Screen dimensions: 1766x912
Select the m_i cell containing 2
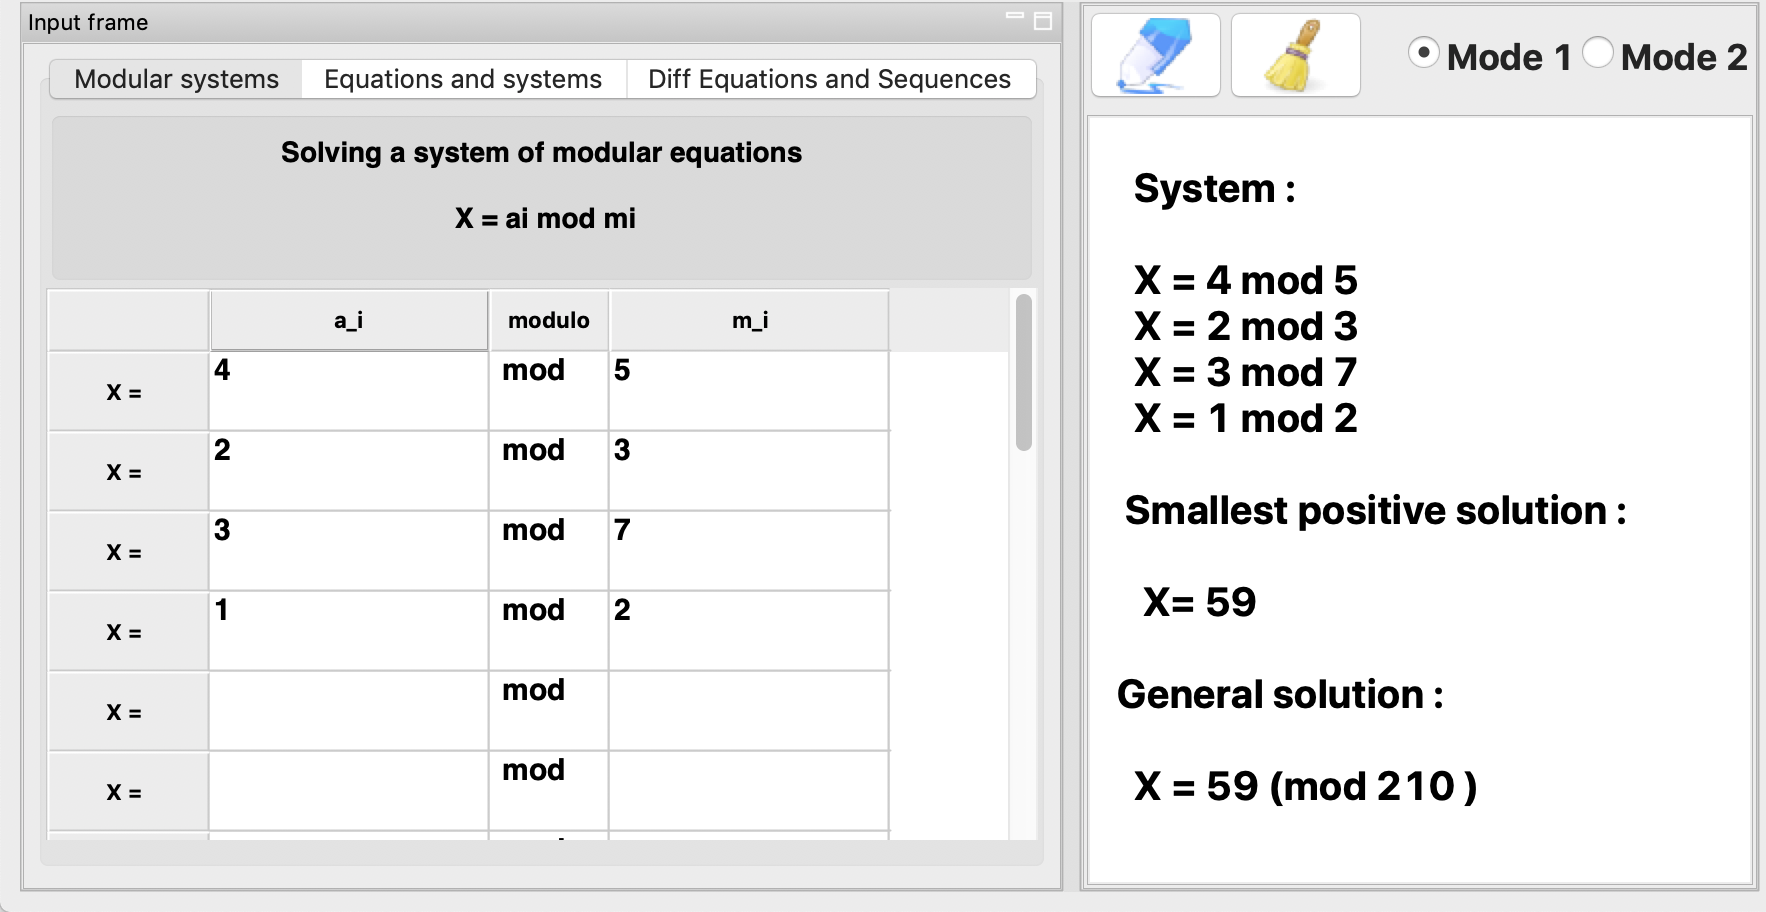749,631
